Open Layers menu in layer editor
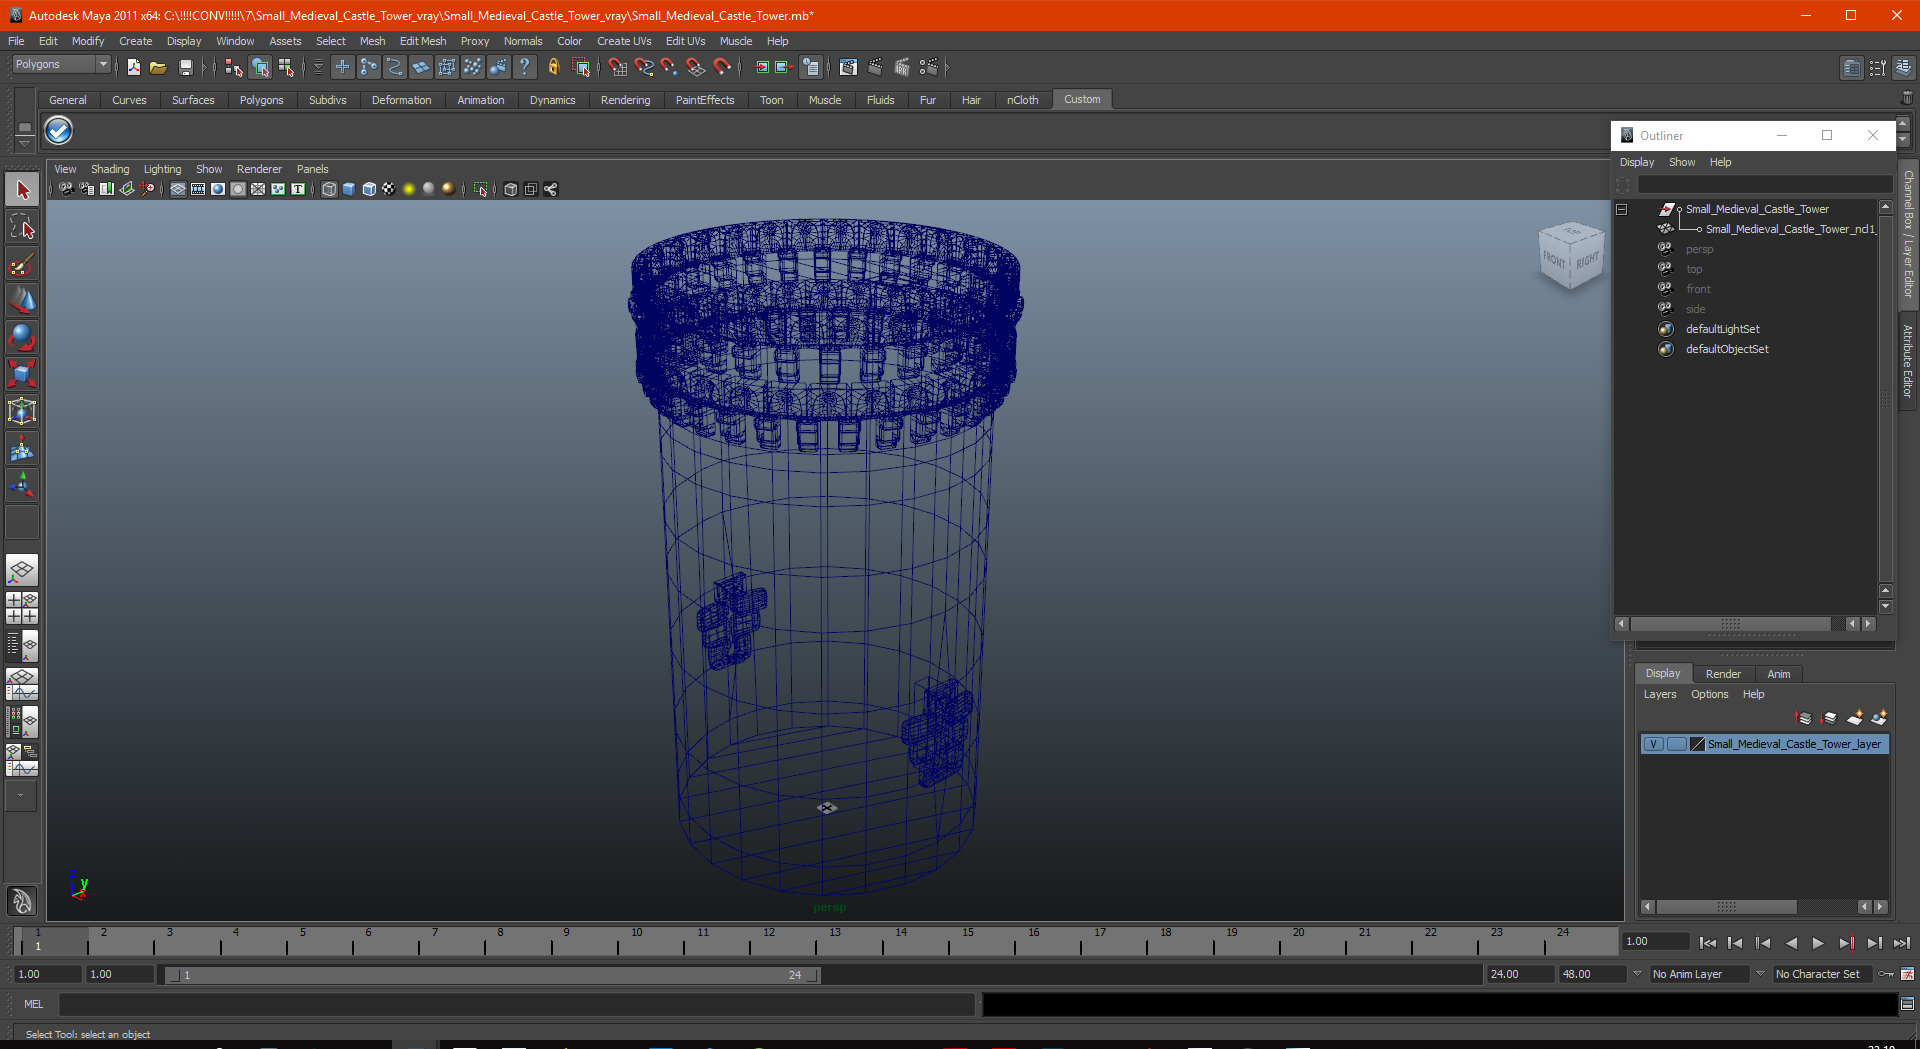This screenshot has width=1920, height=1049. (x=1660, y=694)
